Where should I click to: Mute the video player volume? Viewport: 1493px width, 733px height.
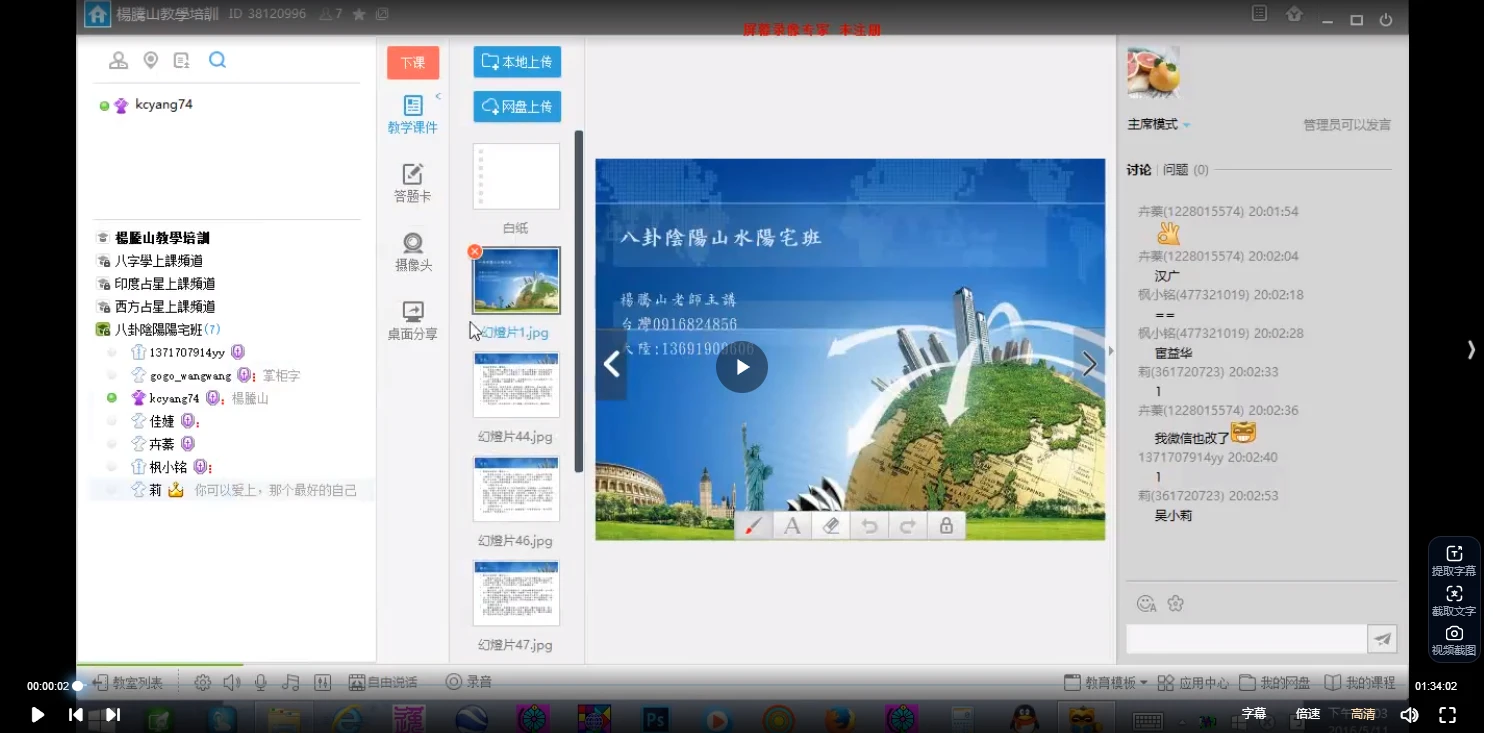(1409, 714)
